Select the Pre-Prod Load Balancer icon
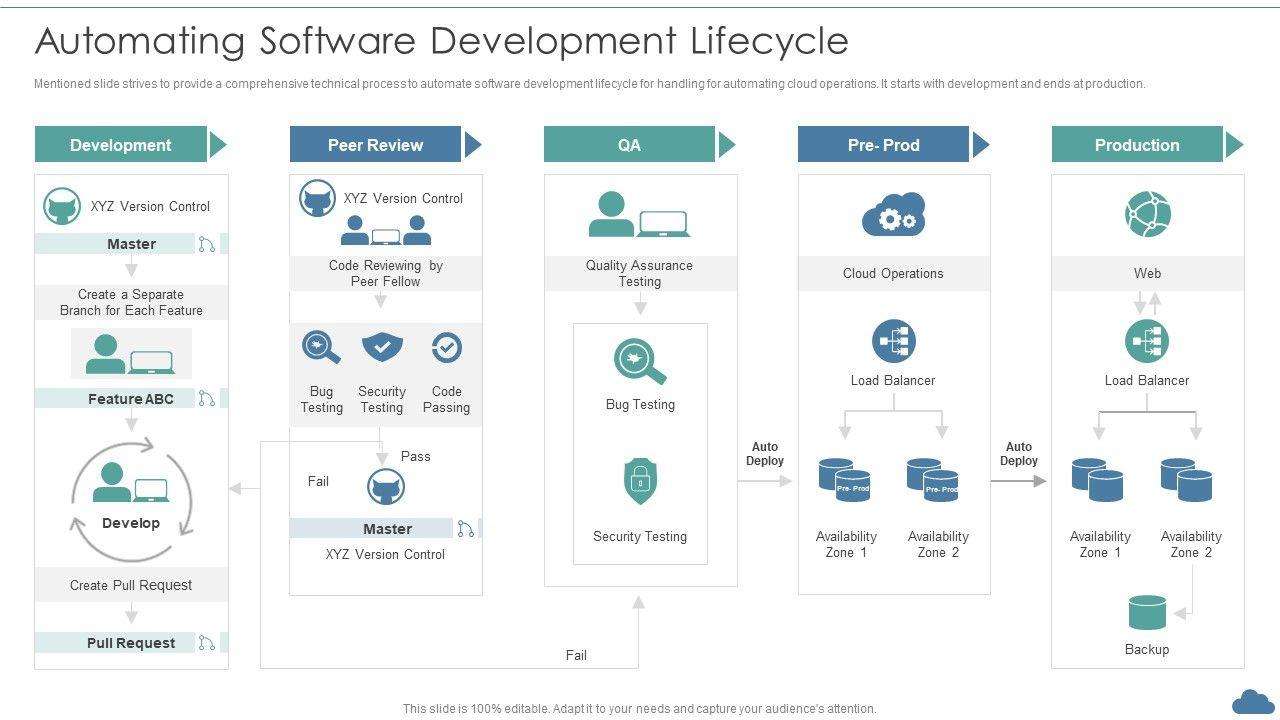 (x=893, y=342)
